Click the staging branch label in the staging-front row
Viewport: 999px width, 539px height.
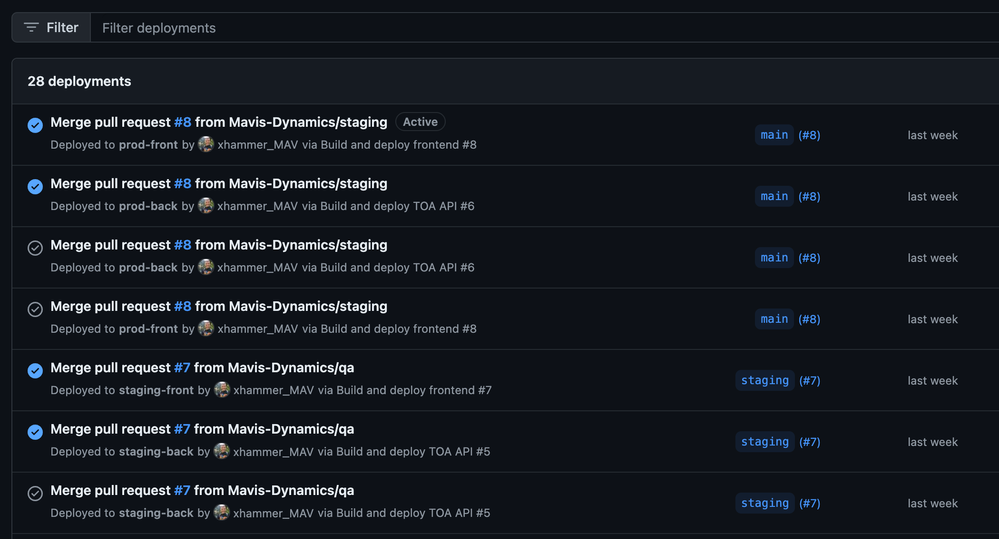pos(765,380)
